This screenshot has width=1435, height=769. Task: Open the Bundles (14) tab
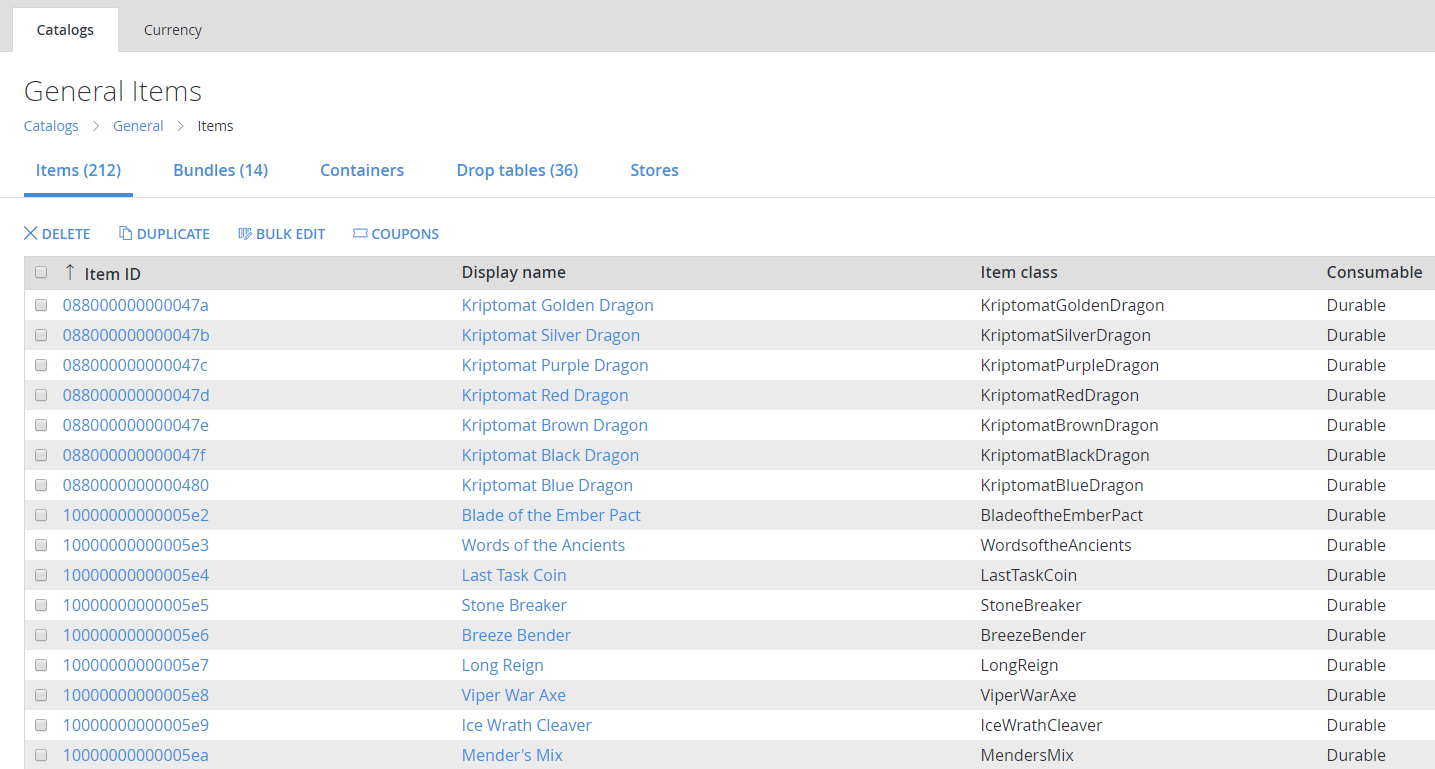(x=220, y=170)
